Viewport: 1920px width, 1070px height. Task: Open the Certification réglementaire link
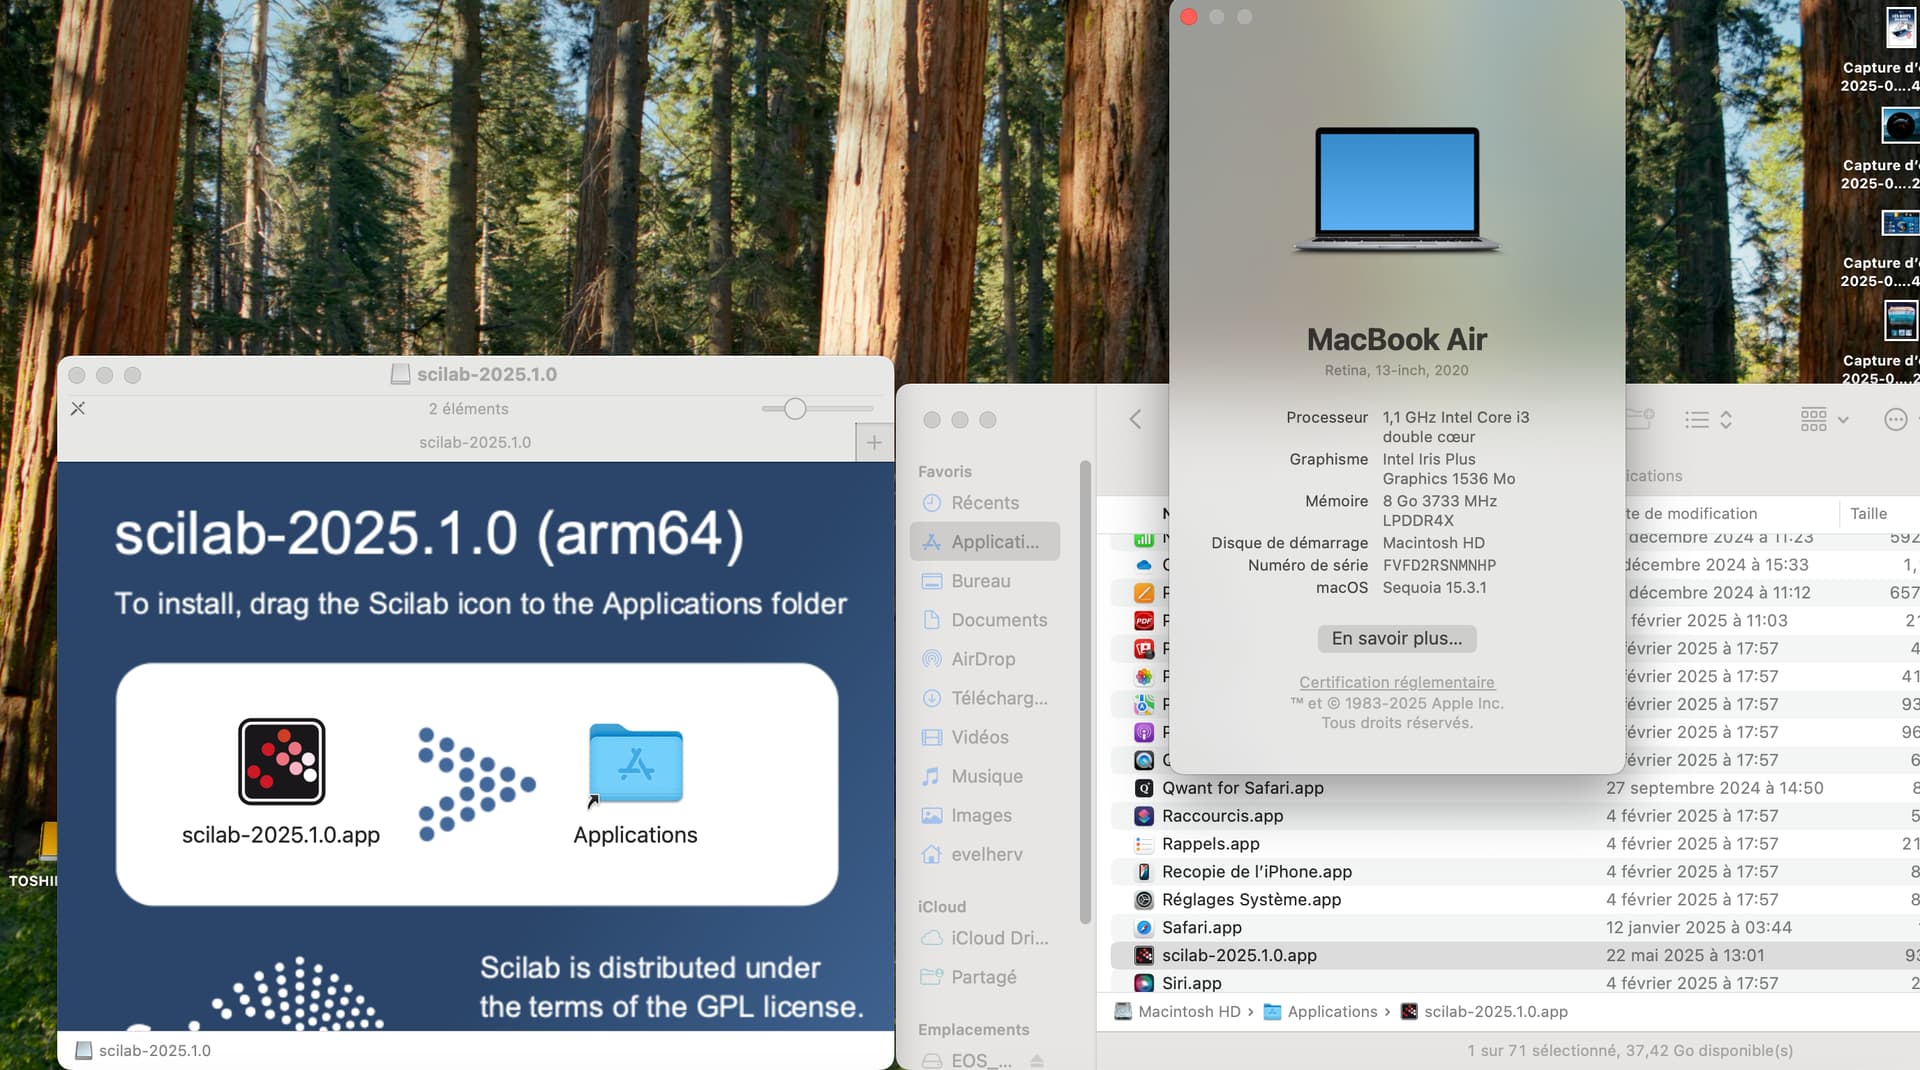[1396, 682]
